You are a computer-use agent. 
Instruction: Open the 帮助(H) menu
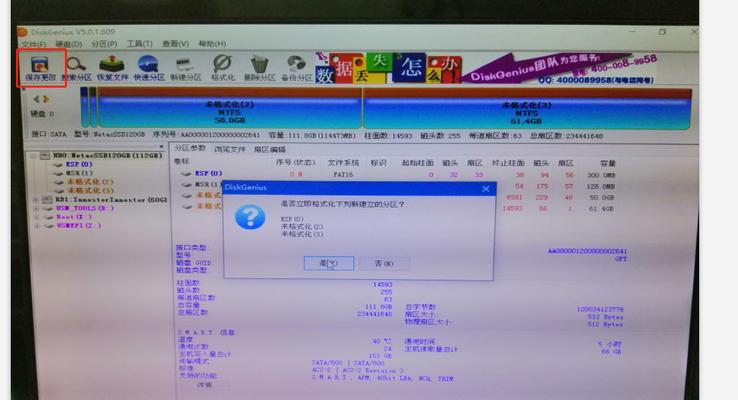pyautogui.click(x=212, y=44)
